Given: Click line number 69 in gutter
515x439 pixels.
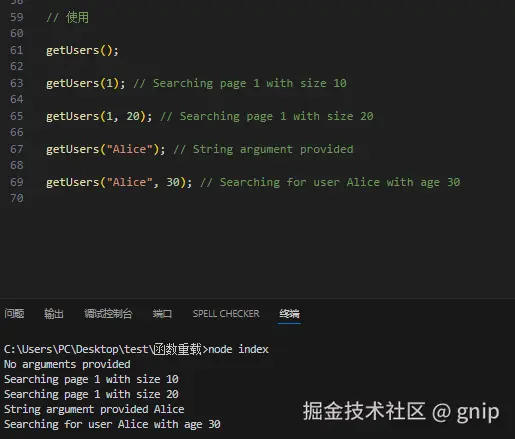Looking at the screenshot, I should (x=17, y=182).
